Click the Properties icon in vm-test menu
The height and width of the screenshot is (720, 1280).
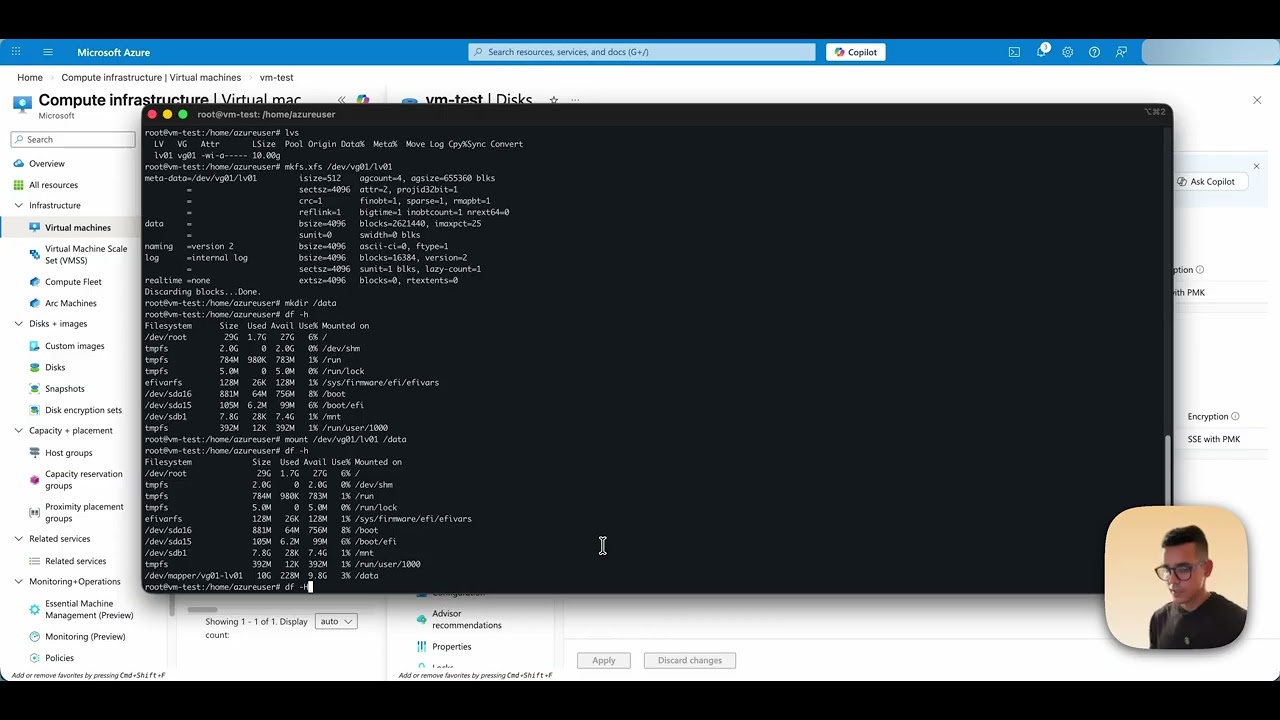(421, 646)
